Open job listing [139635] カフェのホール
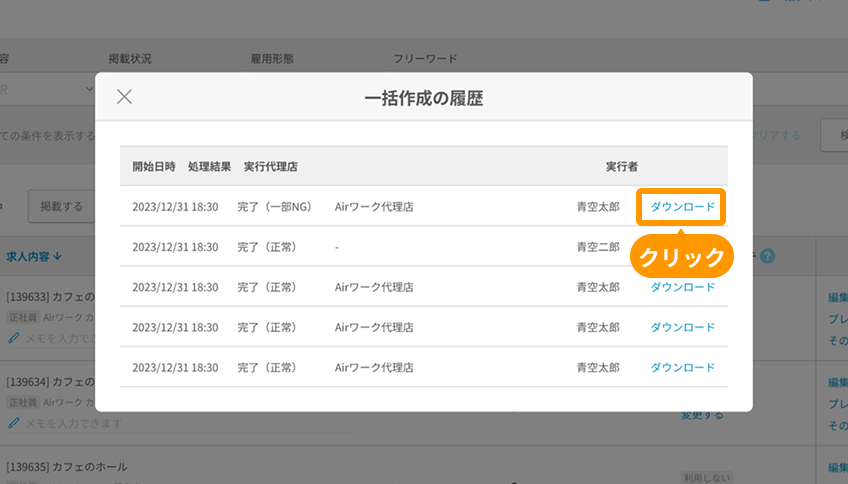Image resolution: width=848 pixels, height=484 pixels. 67,467
